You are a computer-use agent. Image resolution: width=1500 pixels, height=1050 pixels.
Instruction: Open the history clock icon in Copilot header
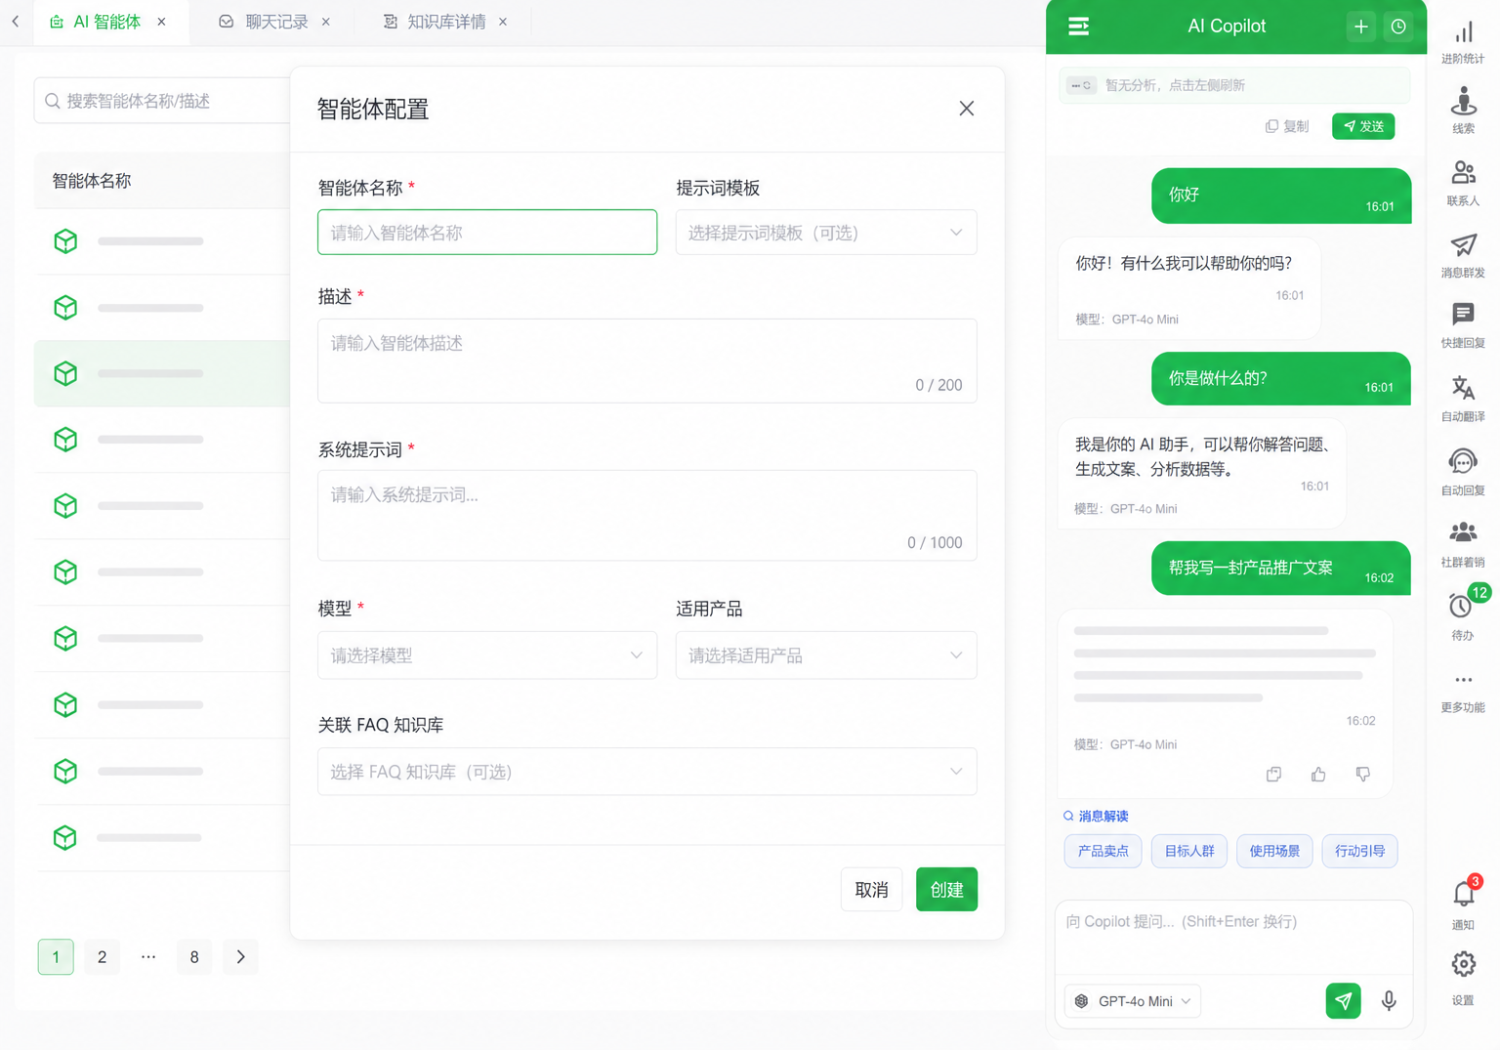tap(1398, 27)
